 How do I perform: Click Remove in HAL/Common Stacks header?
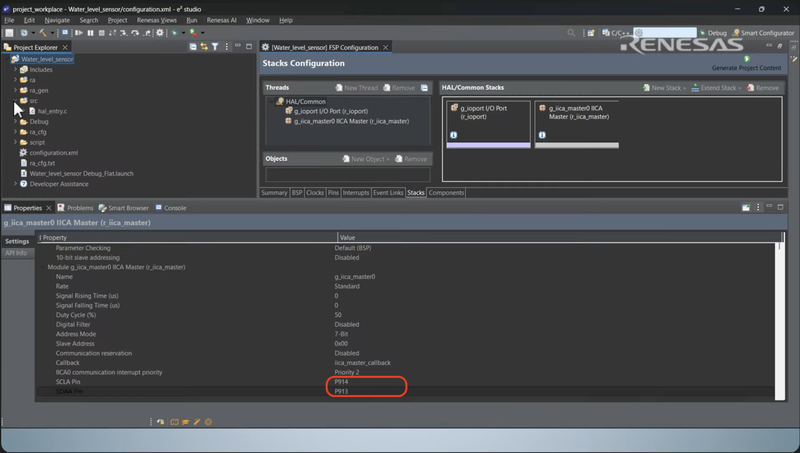coord(763,88)
